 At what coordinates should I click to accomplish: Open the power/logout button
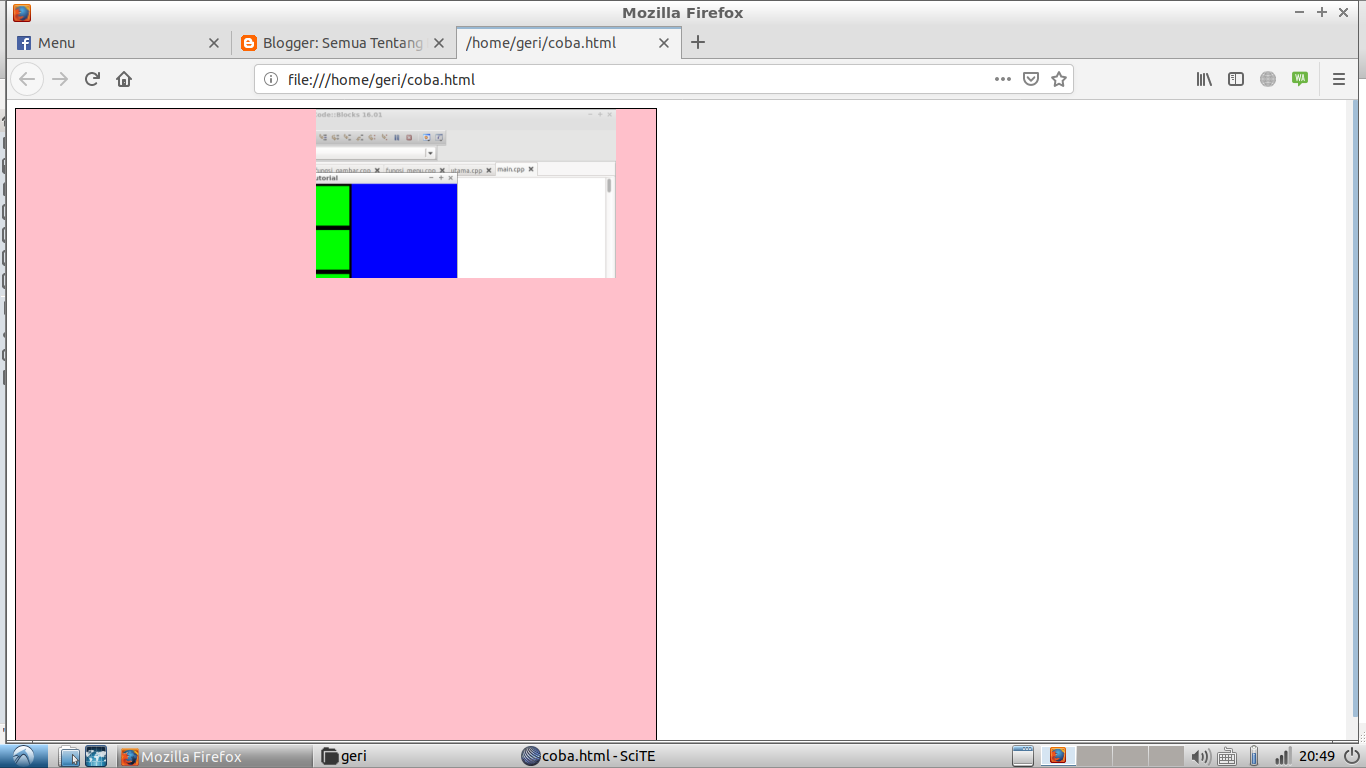pyautogui.click(x=1351, y=756)
